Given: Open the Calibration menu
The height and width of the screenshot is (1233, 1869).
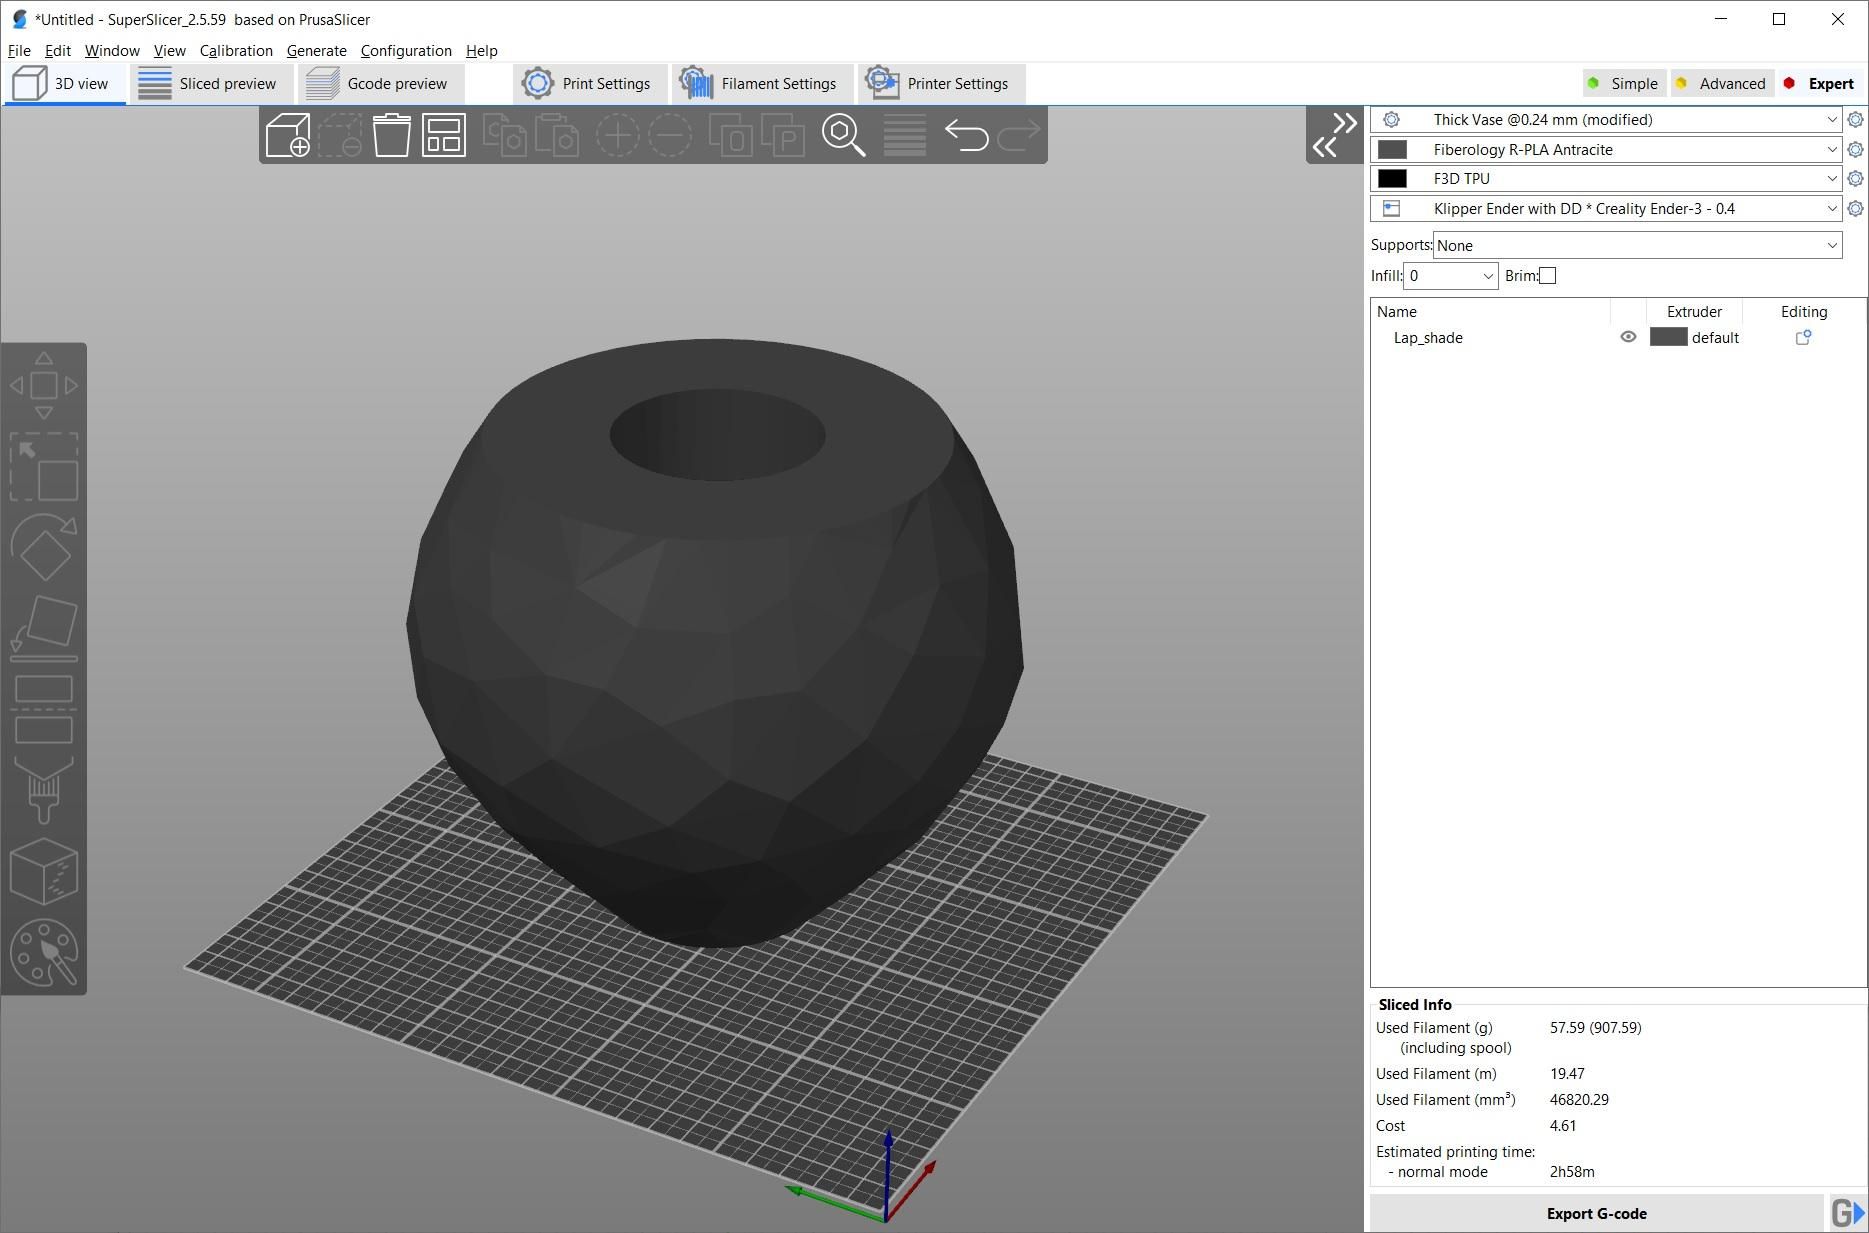Looking at the screenshot, I should [236, 50].
